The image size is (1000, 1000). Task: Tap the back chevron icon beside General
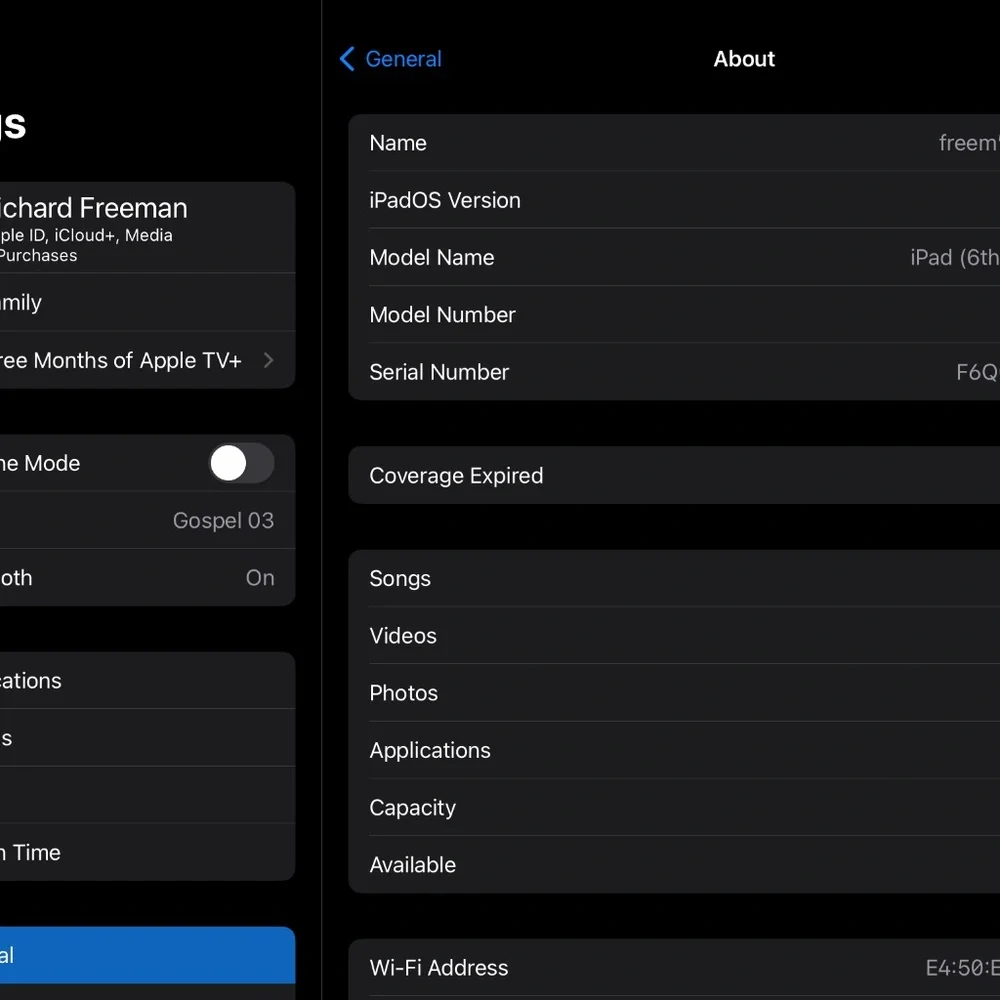point(347,59)
